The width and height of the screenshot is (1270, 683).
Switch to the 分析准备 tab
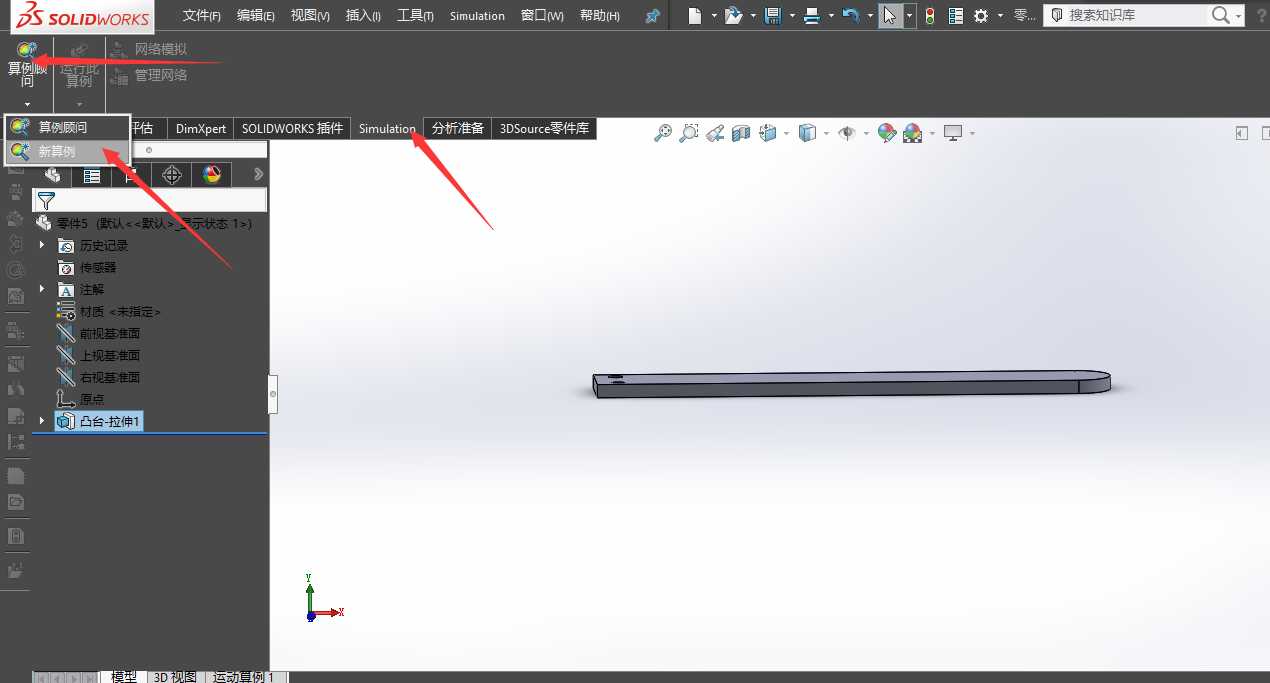(458, 128)
